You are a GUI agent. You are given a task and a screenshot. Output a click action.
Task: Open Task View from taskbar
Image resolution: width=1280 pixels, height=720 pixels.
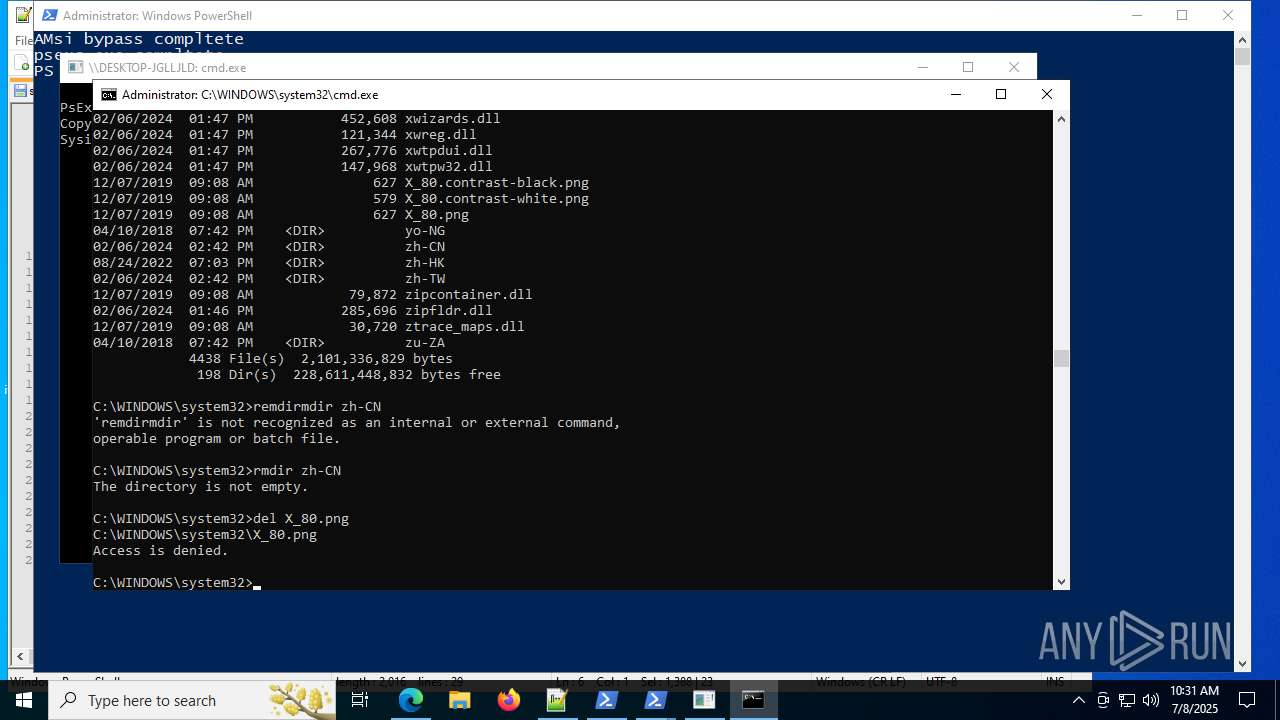(360, 700)
